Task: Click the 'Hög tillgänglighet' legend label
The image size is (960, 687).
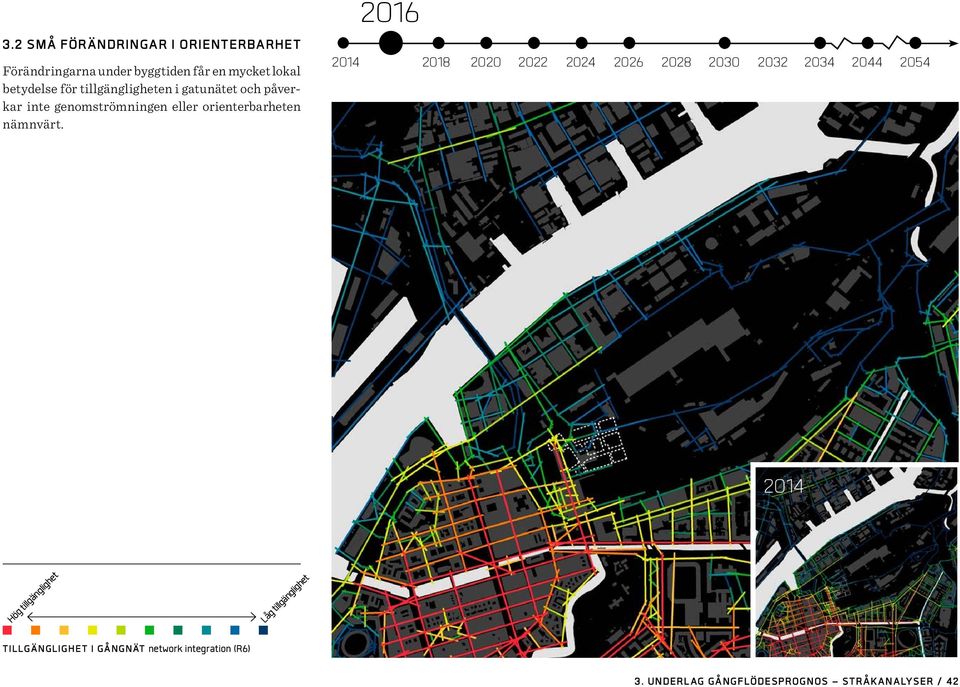Action: (33, 598)
